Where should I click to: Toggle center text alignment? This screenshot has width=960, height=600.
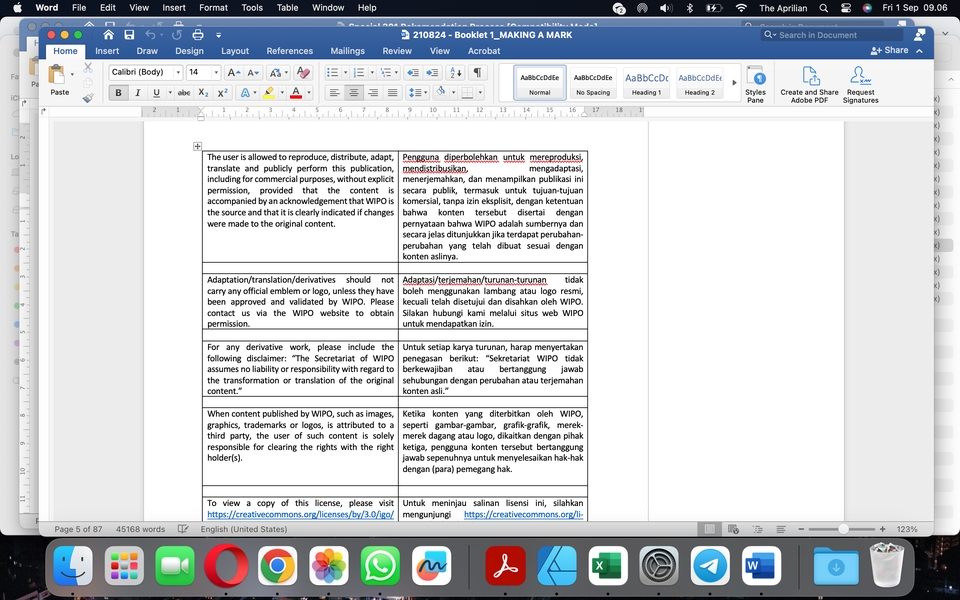click(x=354, y=93)
